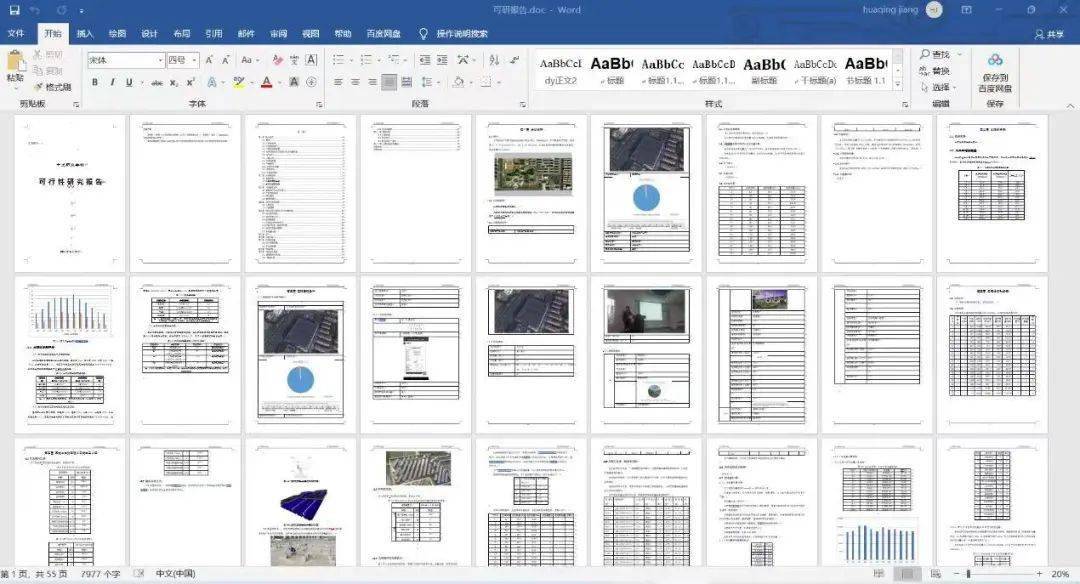Toggle justified alignment button
The height and width of the screenshot is (584, 1080).
tap(389, 82)
